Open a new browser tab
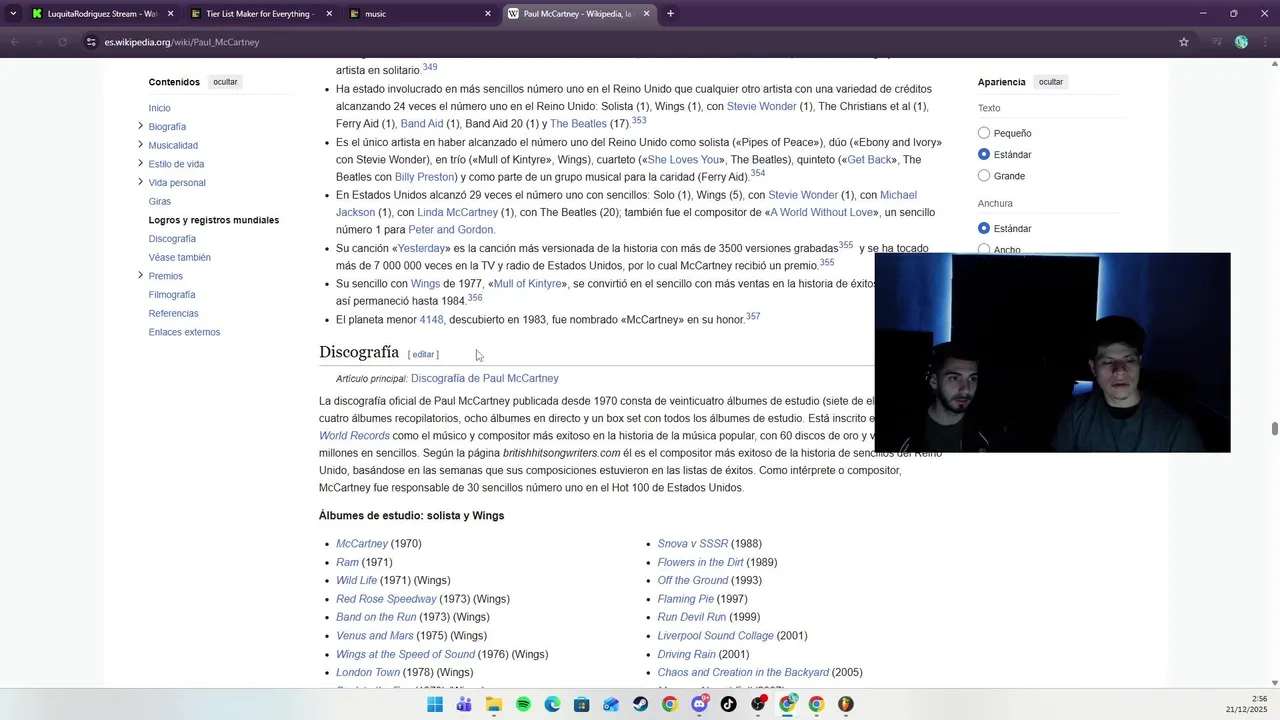The height and width of the screenshot is (720, 1280). (x=670, y=14)
